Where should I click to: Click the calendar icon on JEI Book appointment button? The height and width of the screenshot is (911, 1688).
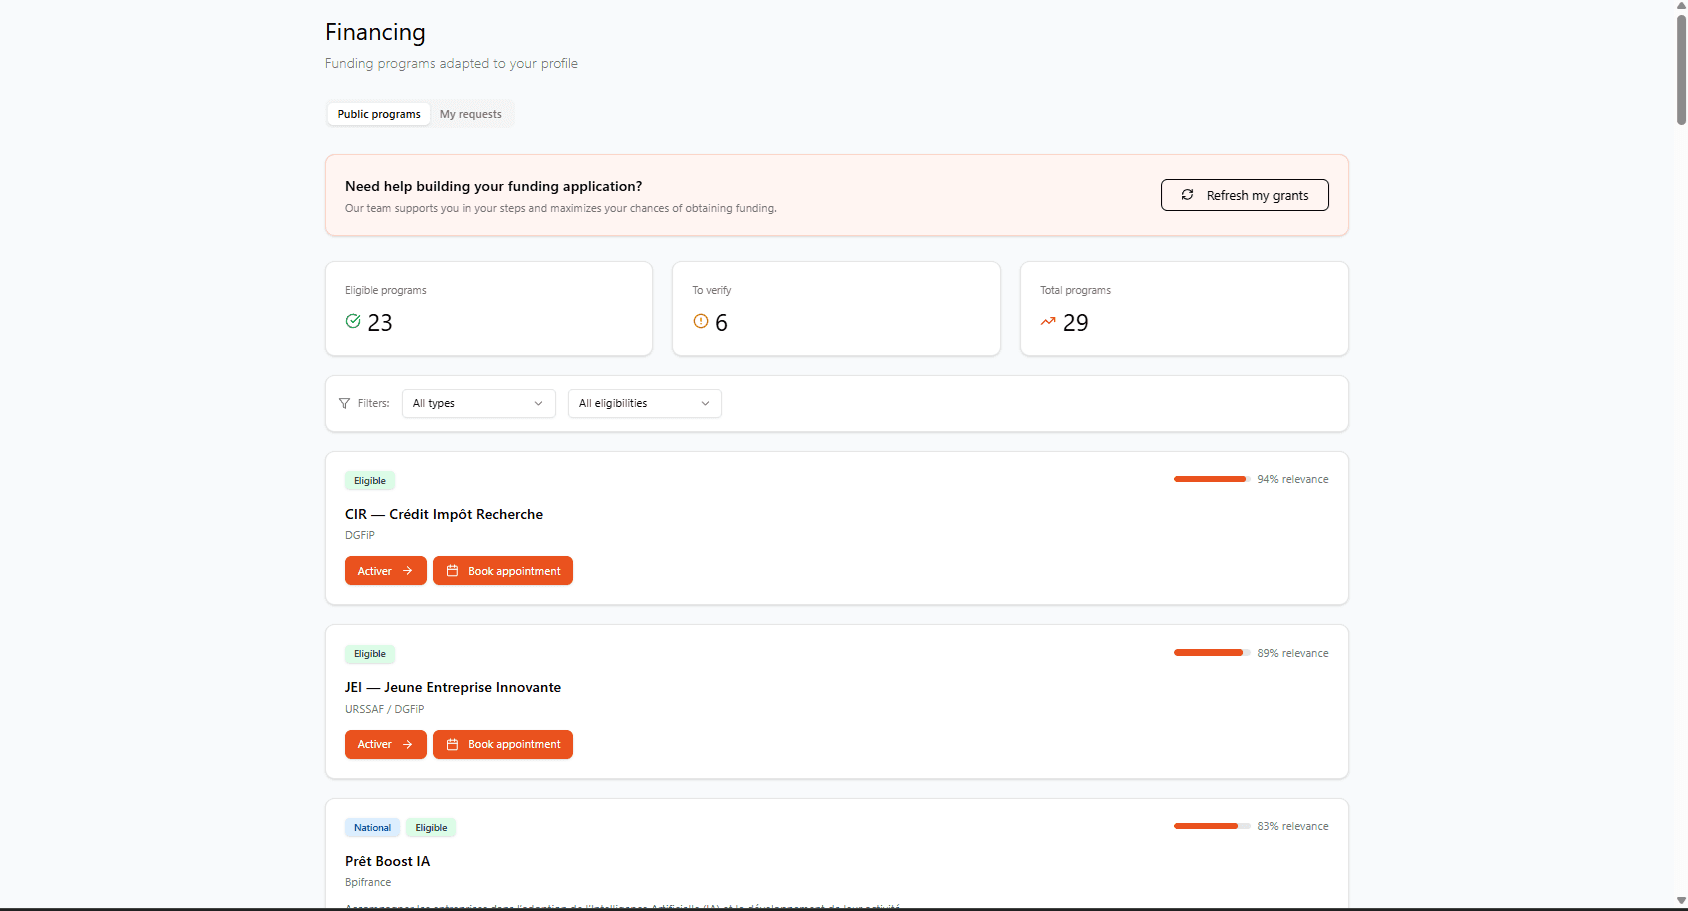[453, 744]
